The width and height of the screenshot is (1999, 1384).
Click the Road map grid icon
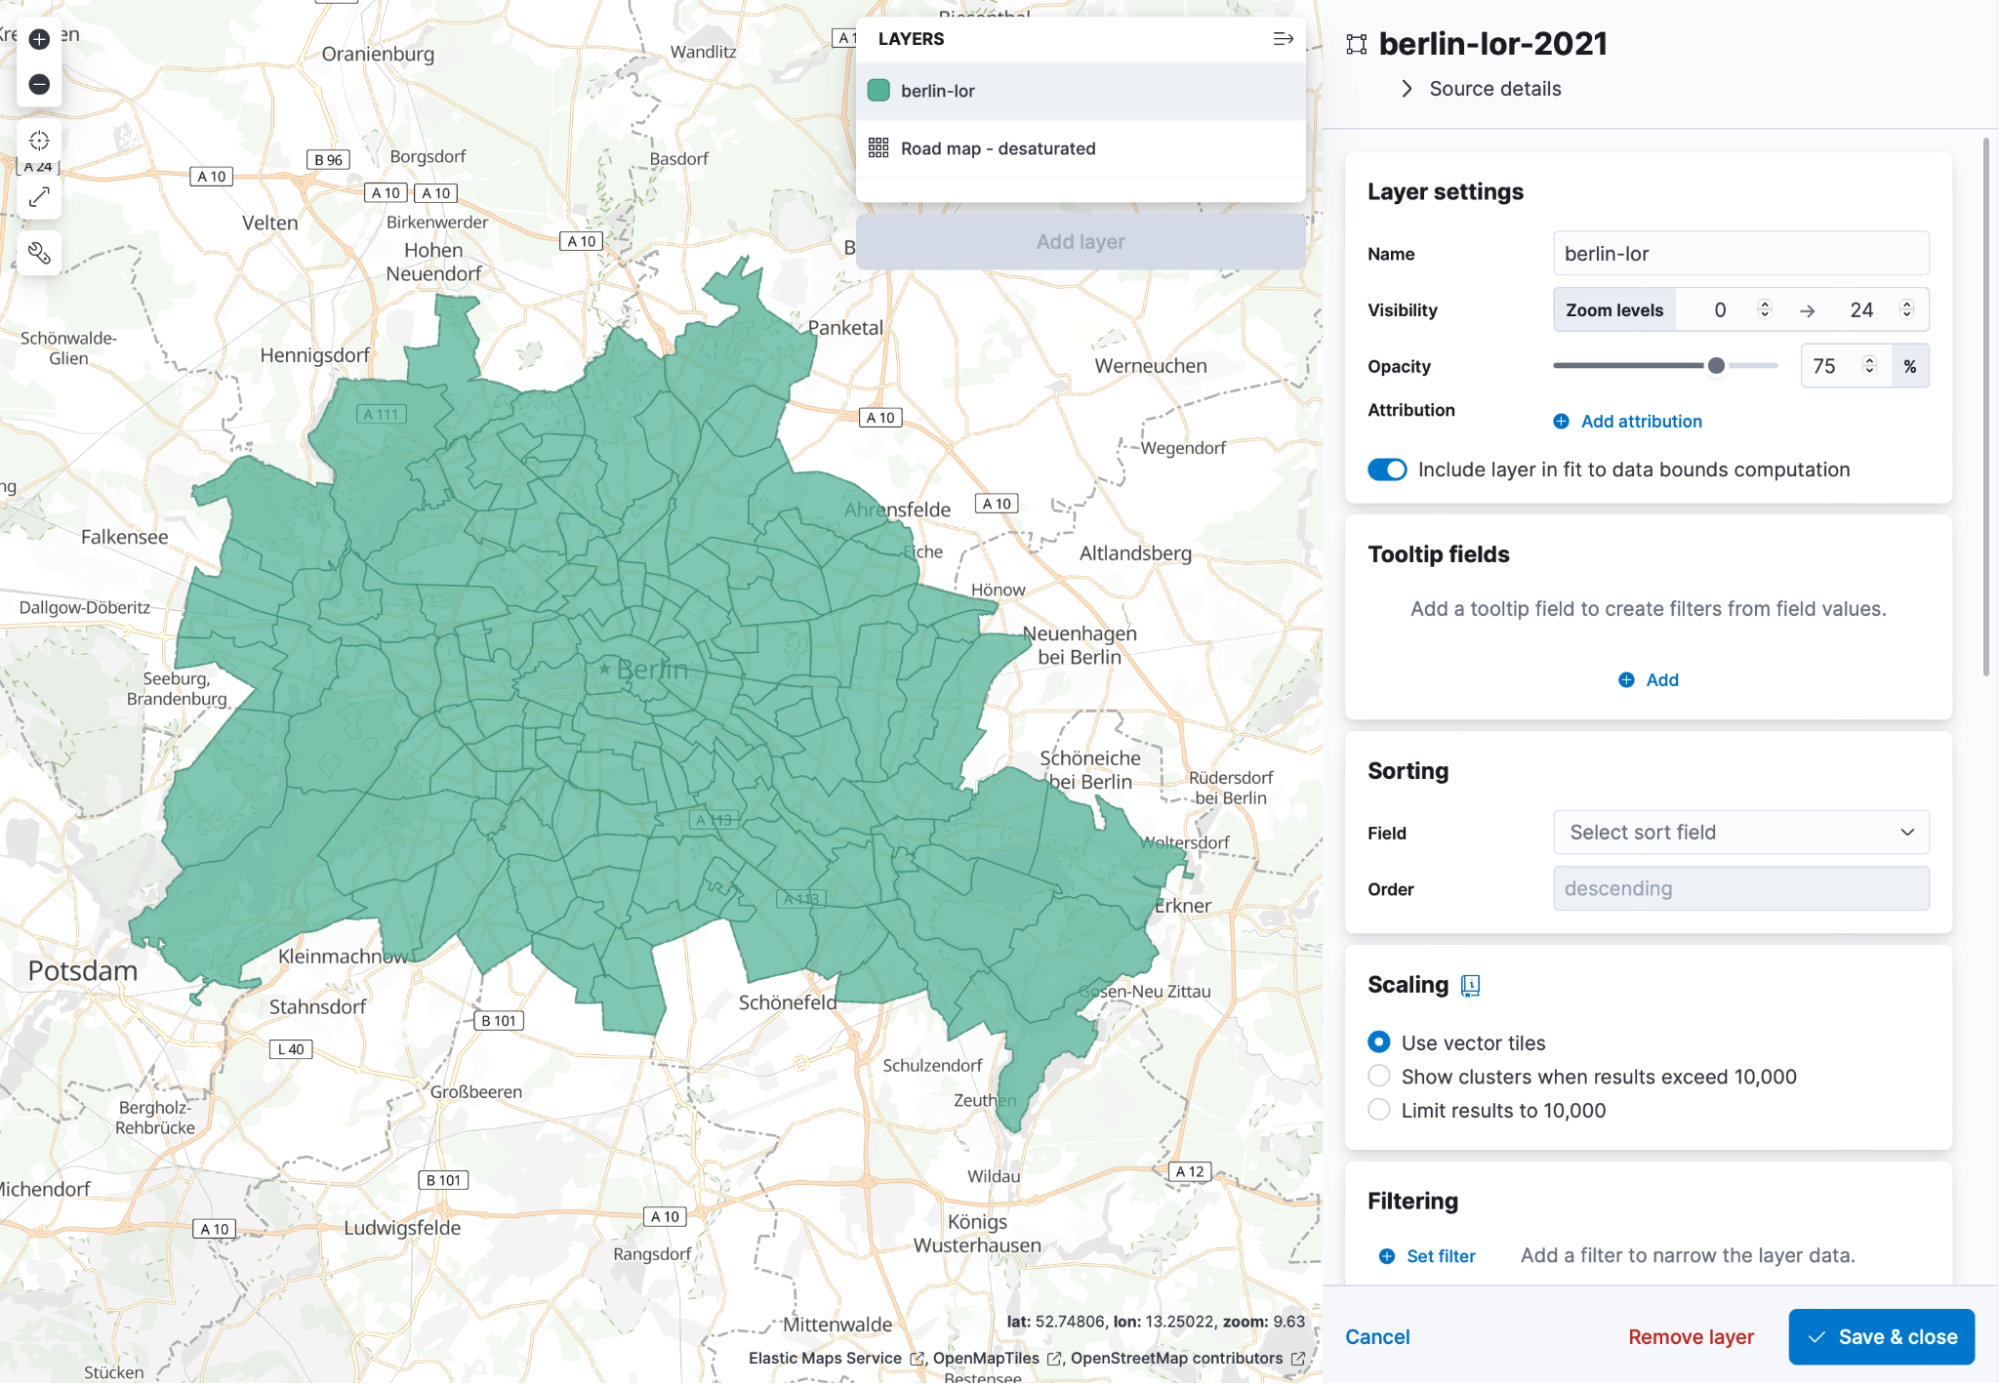(x=878, y=148)
